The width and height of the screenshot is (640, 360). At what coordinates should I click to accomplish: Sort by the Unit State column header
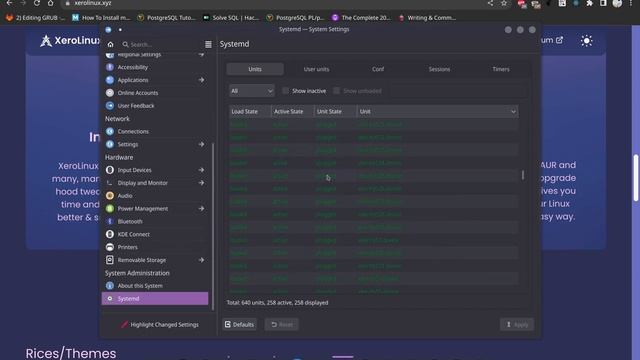[x=336, y=111]
